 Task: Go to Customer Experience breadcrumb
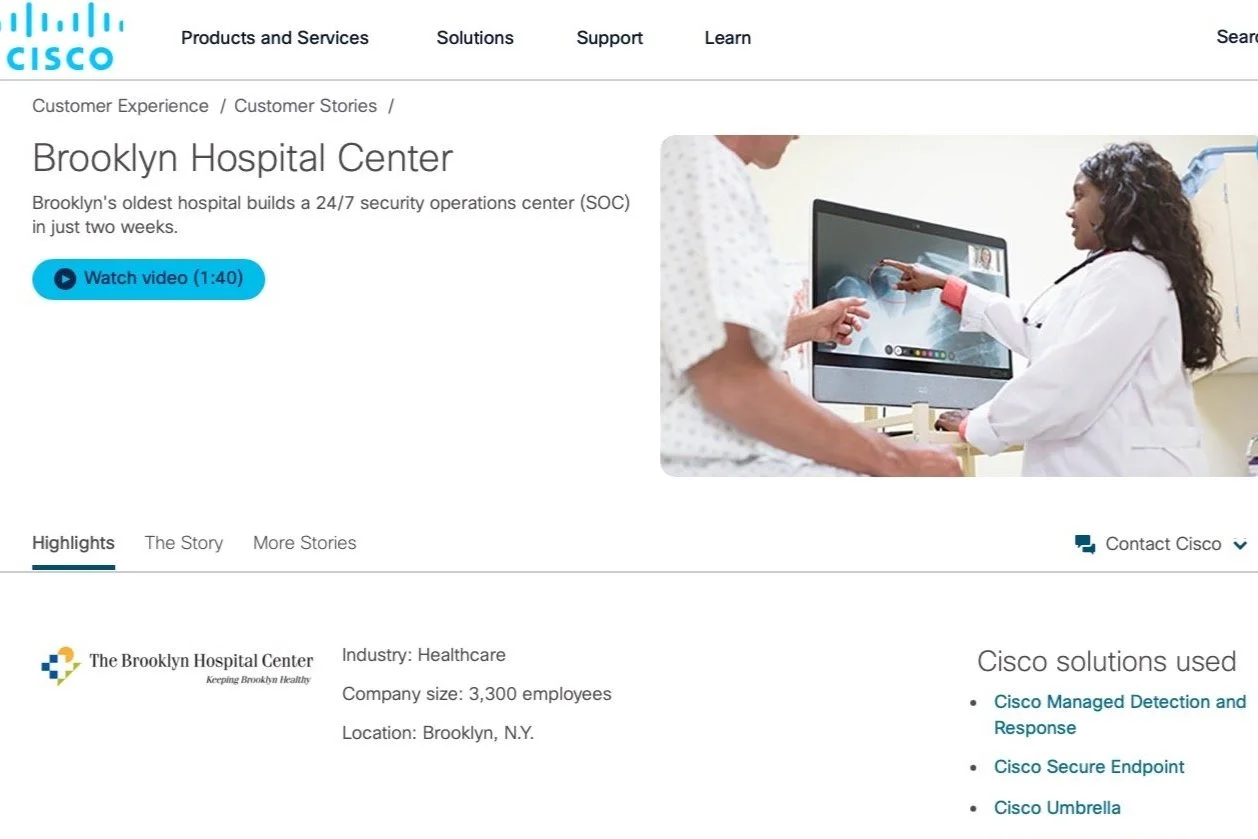pos(120,106)
